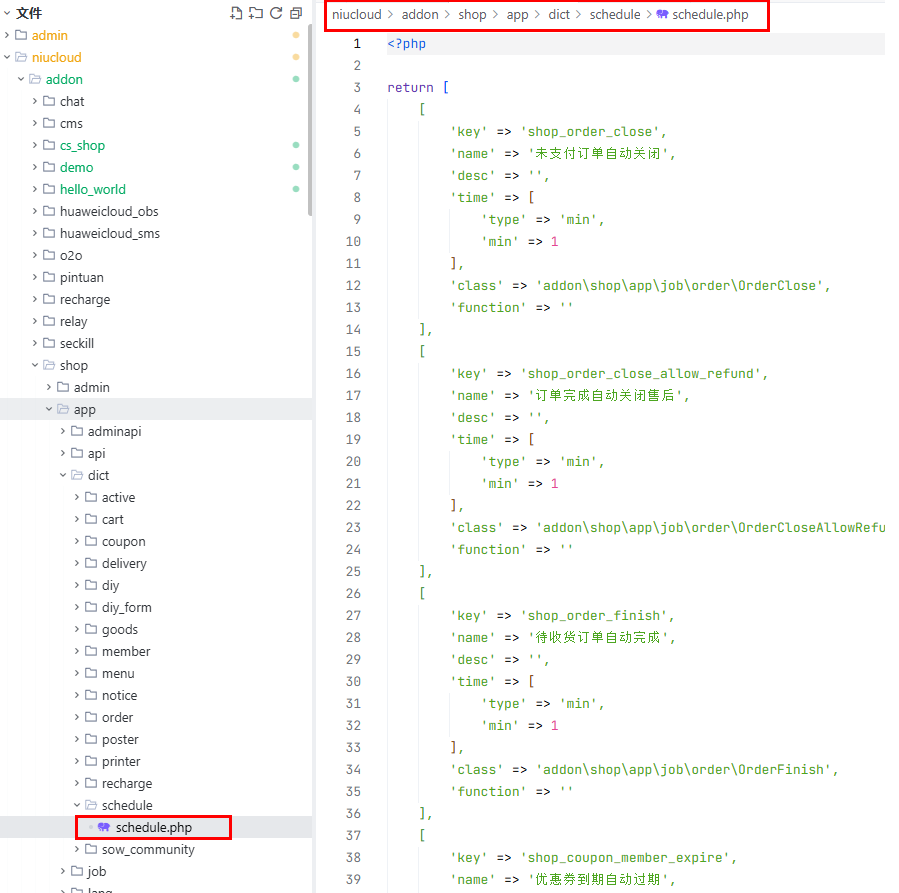Collapse the 文件 section header
The image size is (899, 893).
tap(7, 14)
